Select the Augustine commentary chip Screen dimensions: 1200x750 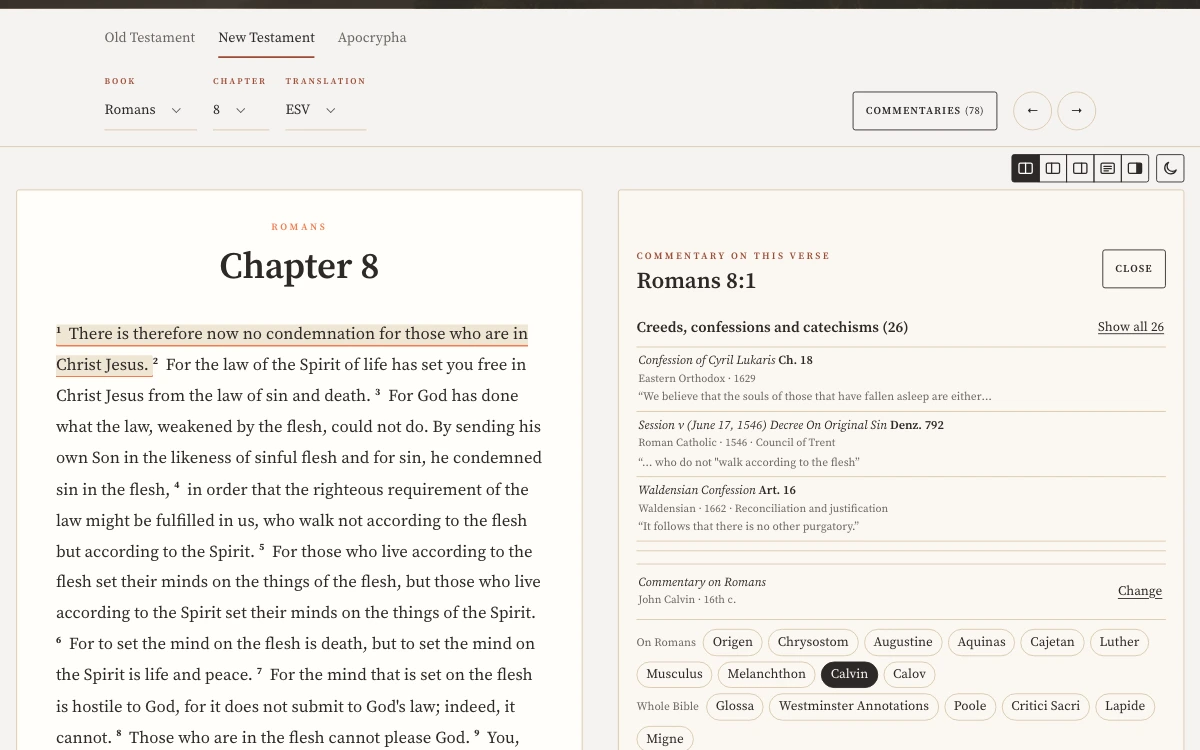click(903, 642)
